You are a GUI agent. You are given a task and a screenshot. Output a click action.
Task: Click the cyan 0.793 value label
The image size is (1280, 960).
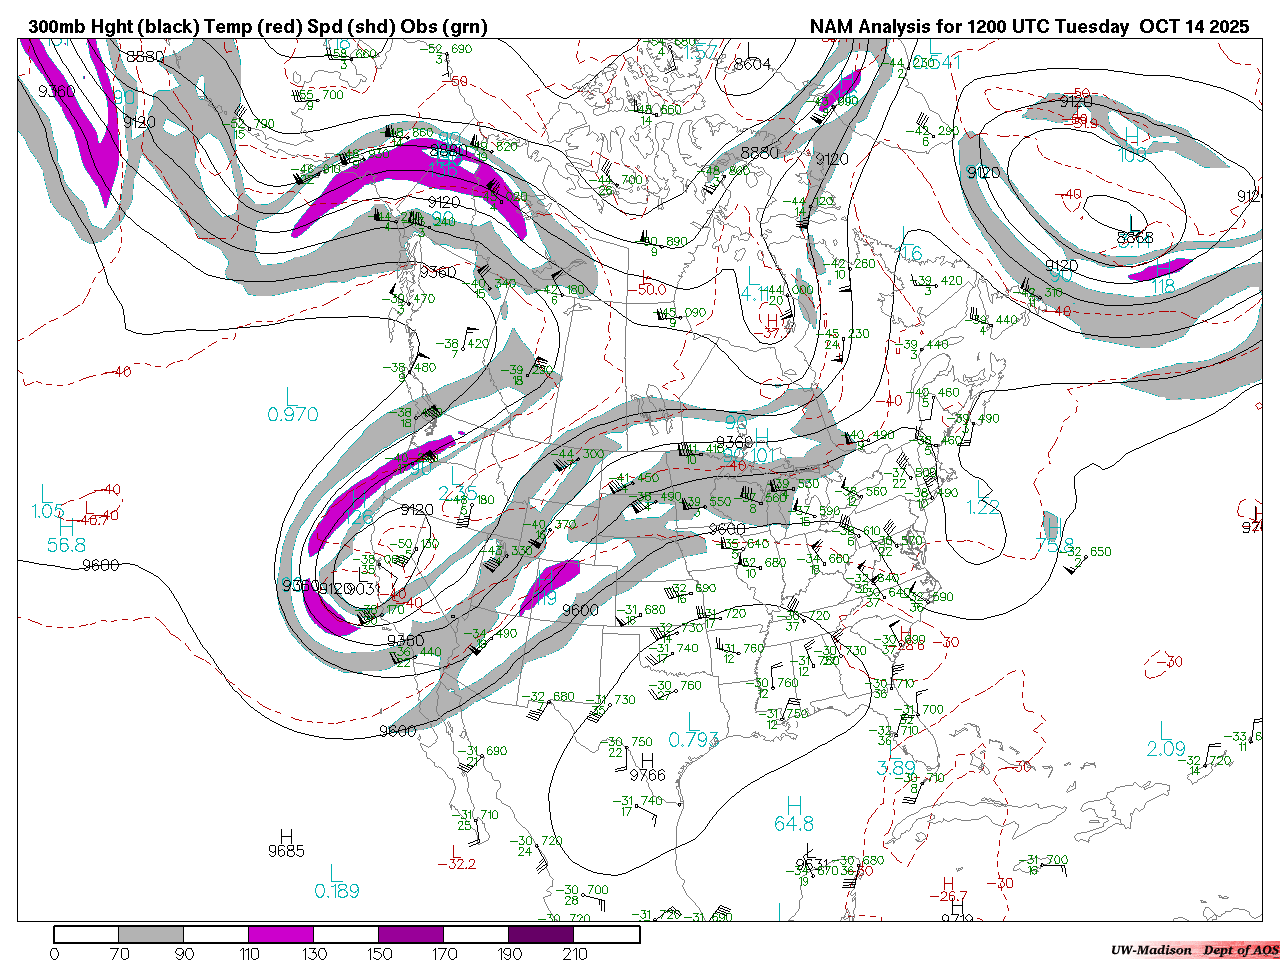tap(693, 739)
